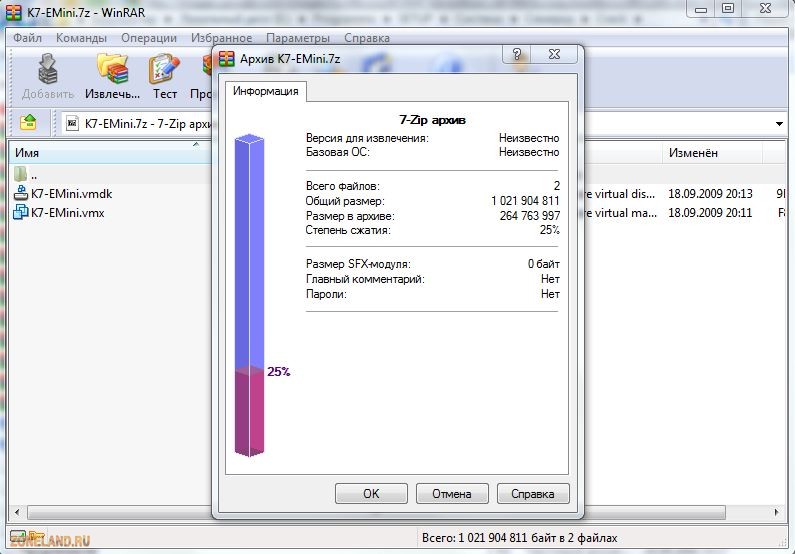Close the Архив K7-EMini.7z dialog
The height and width of the screenshot is (554, 795).
click(x=554, y=54)
